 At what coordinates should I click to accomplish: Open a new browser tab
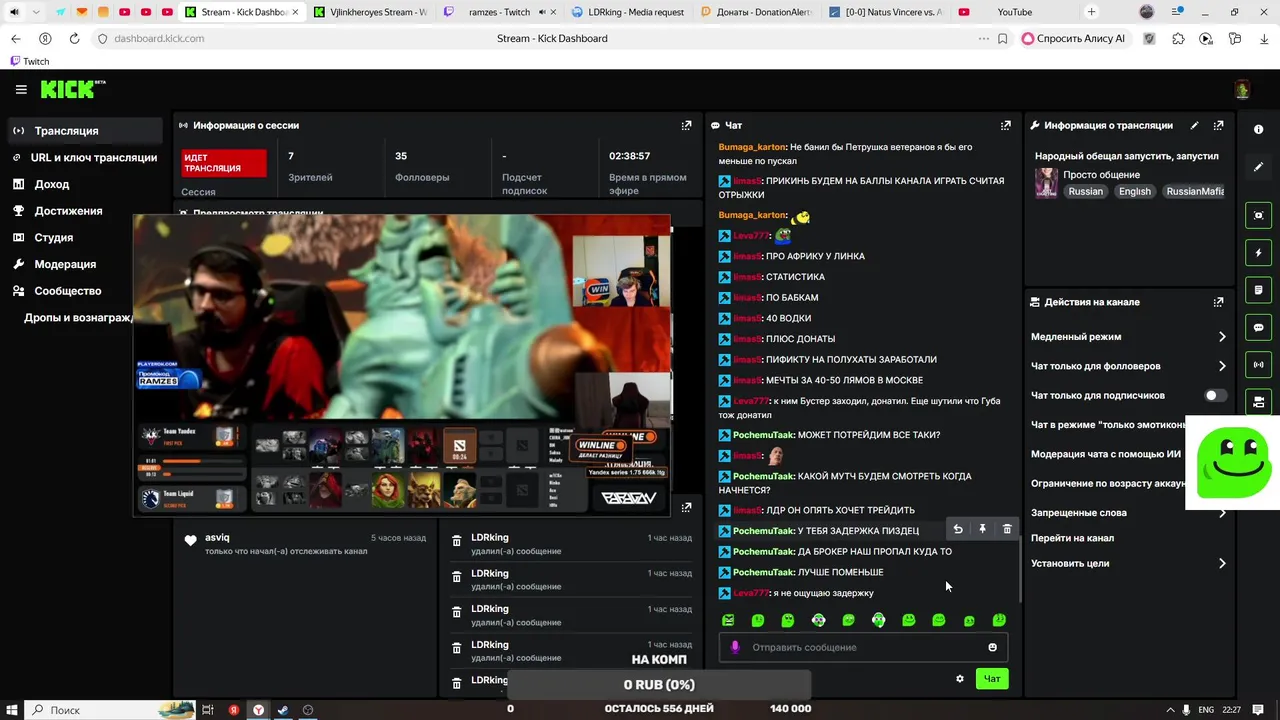click(x=1091, y=12)
